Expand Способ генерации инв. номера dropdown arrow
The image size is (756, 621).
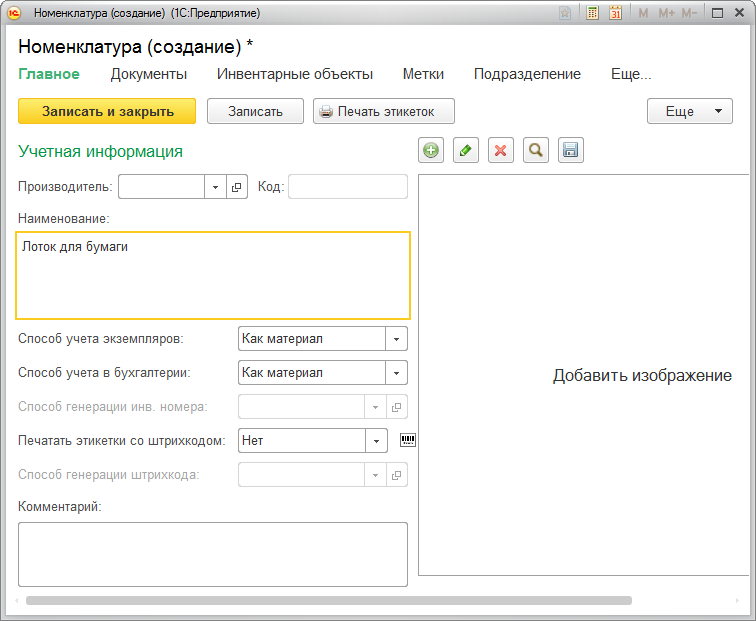(x=375, y=407)
